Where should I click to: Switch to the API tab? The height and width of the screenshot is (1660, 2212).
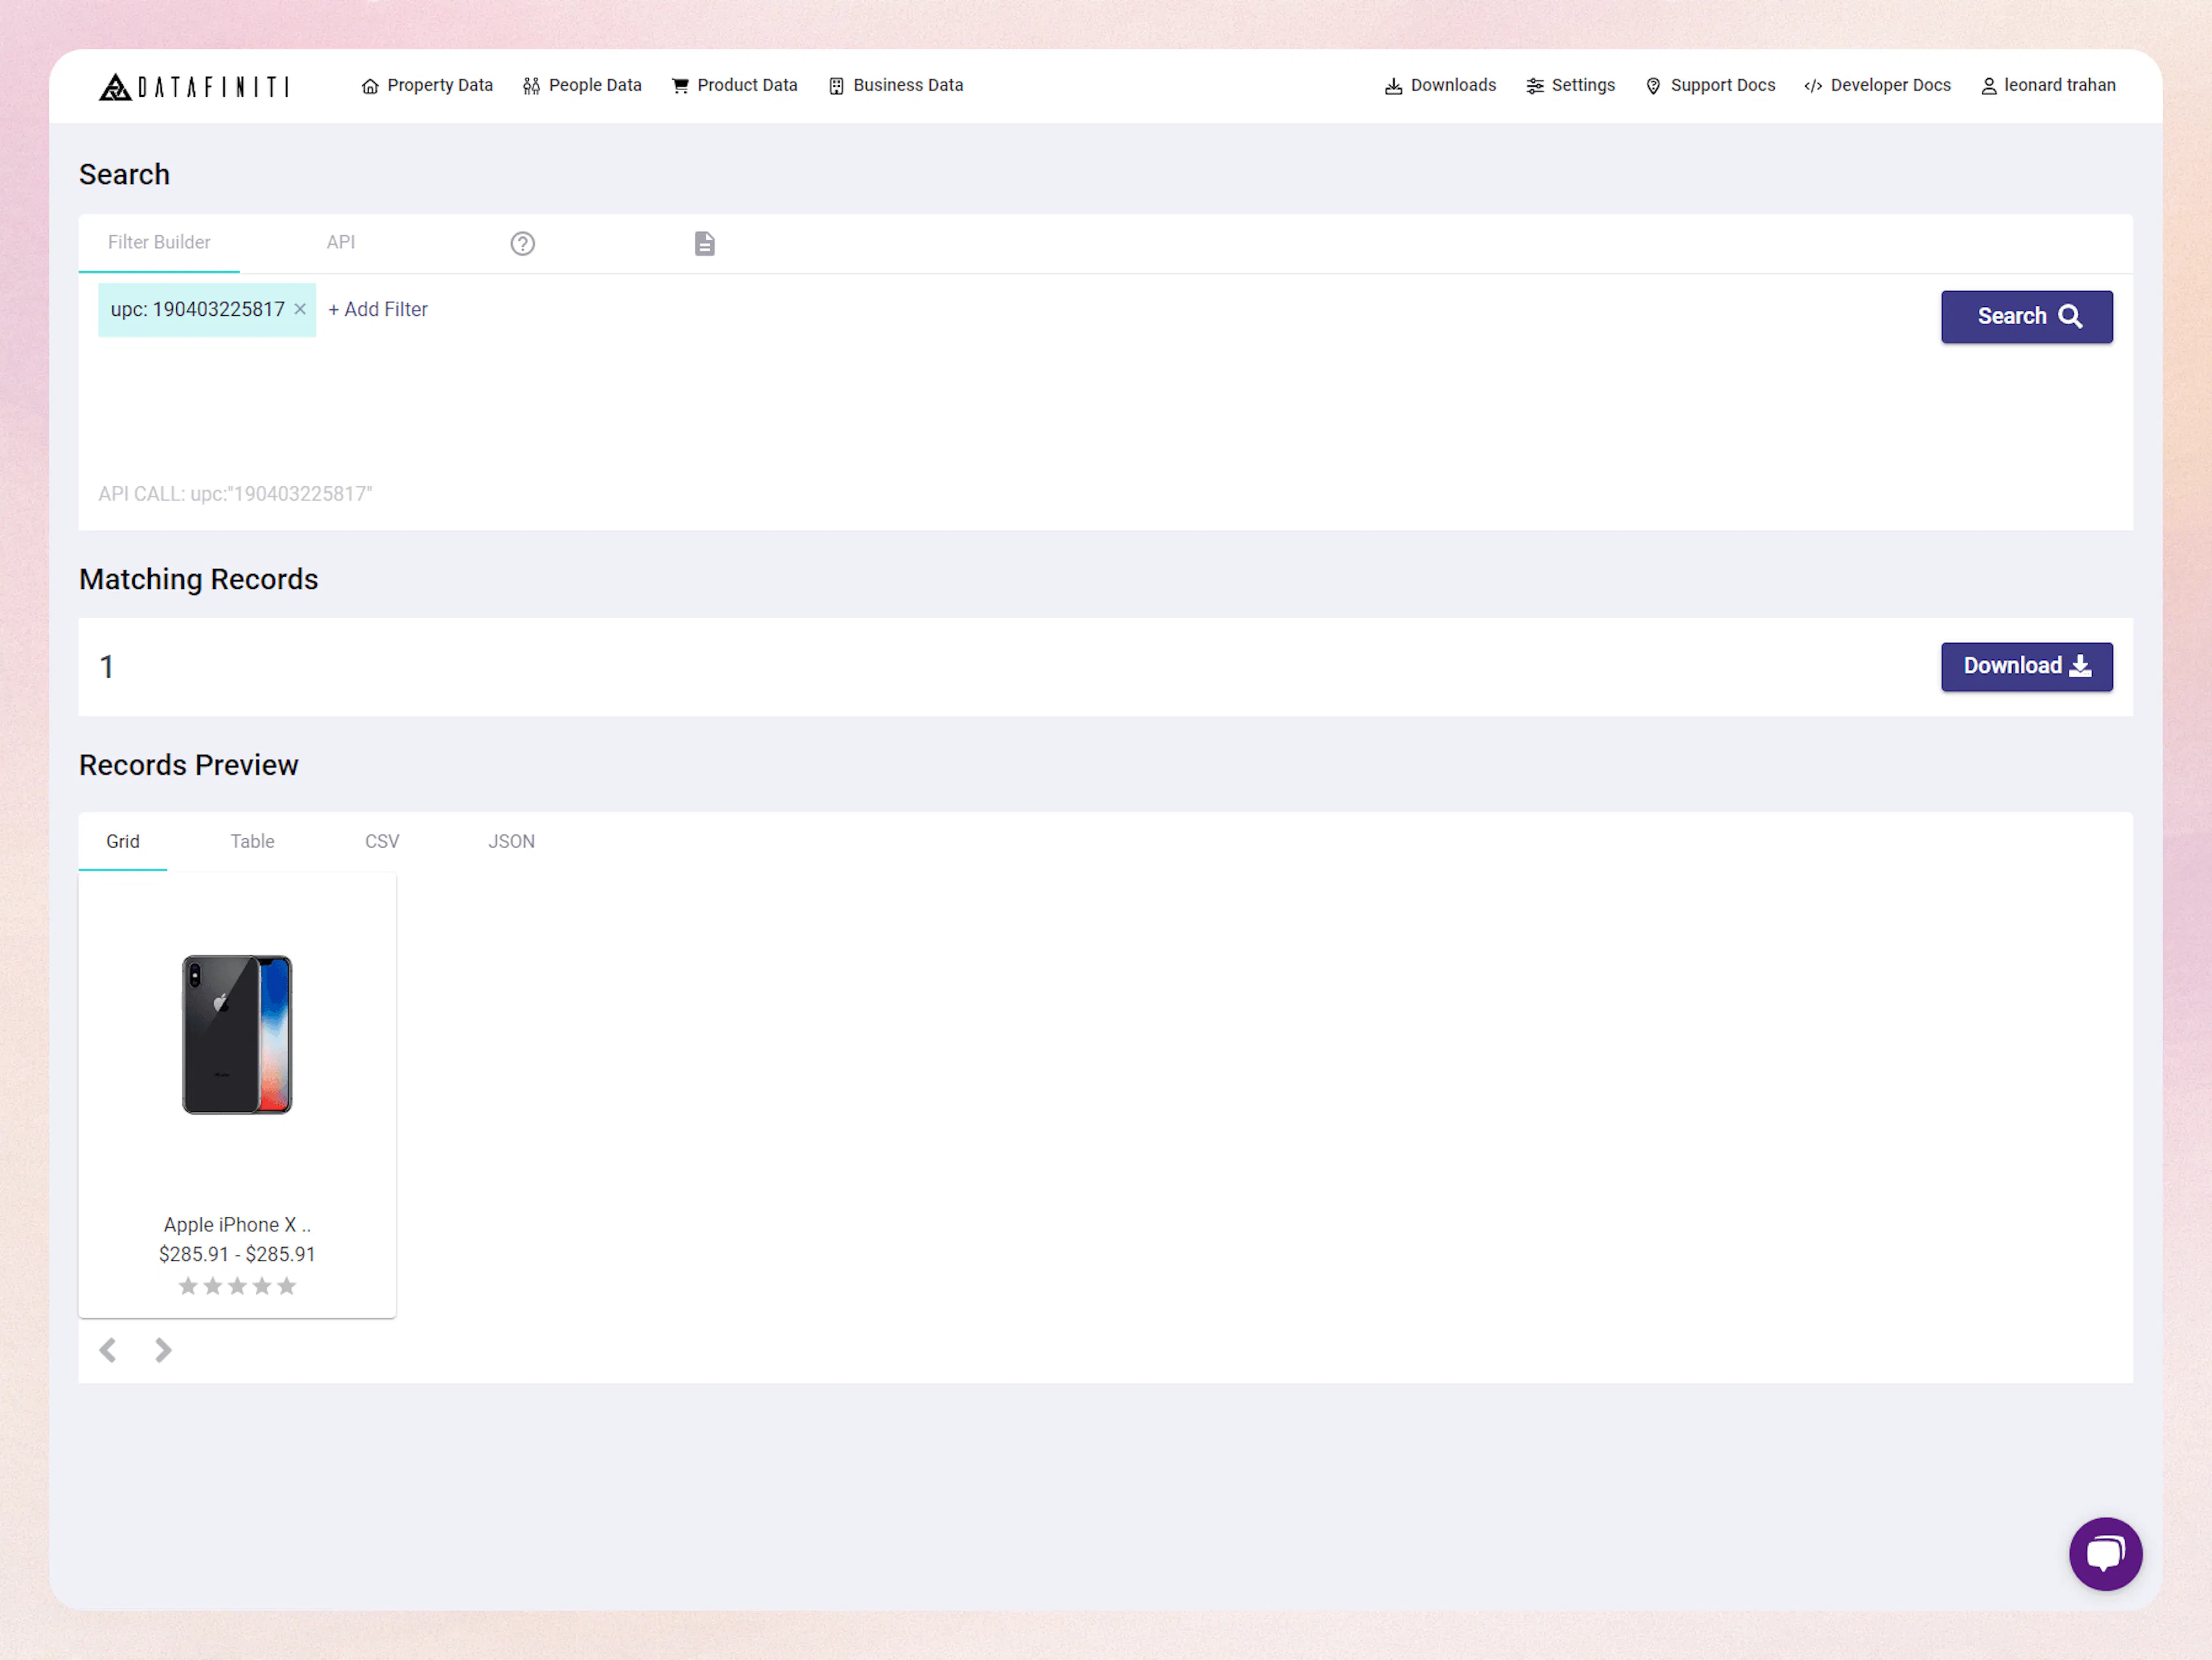pyautogui.click(x=341, y=242)
